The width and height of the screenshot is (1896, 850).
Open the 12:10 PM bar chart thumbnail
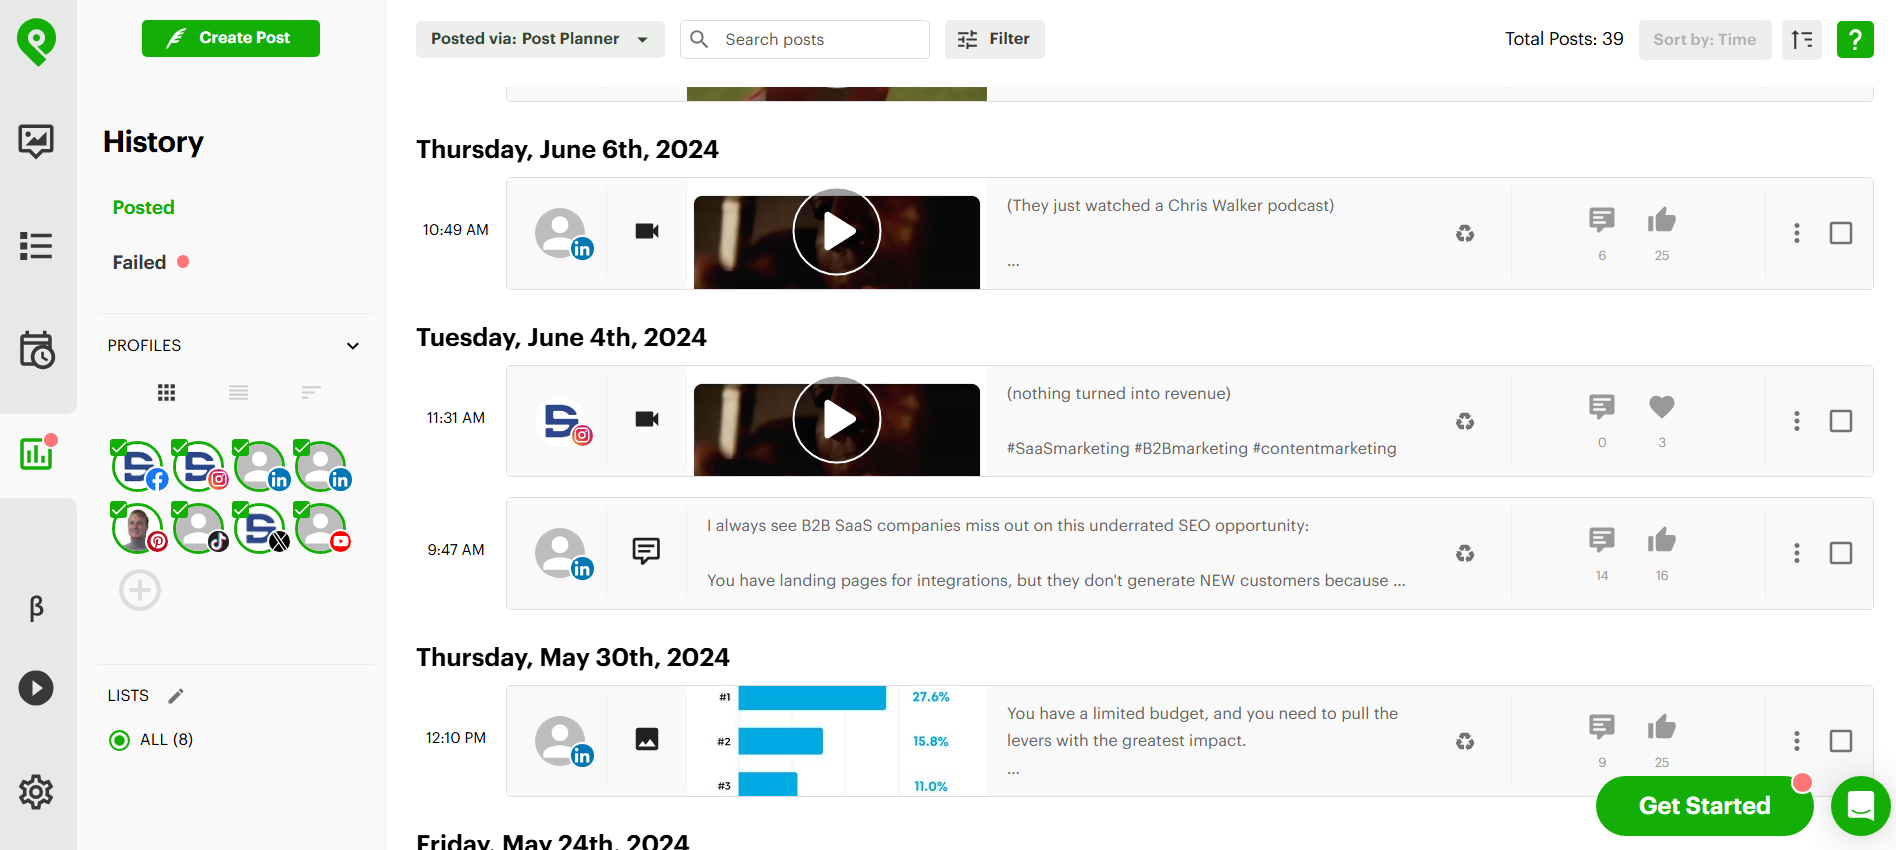coord(837,741)
